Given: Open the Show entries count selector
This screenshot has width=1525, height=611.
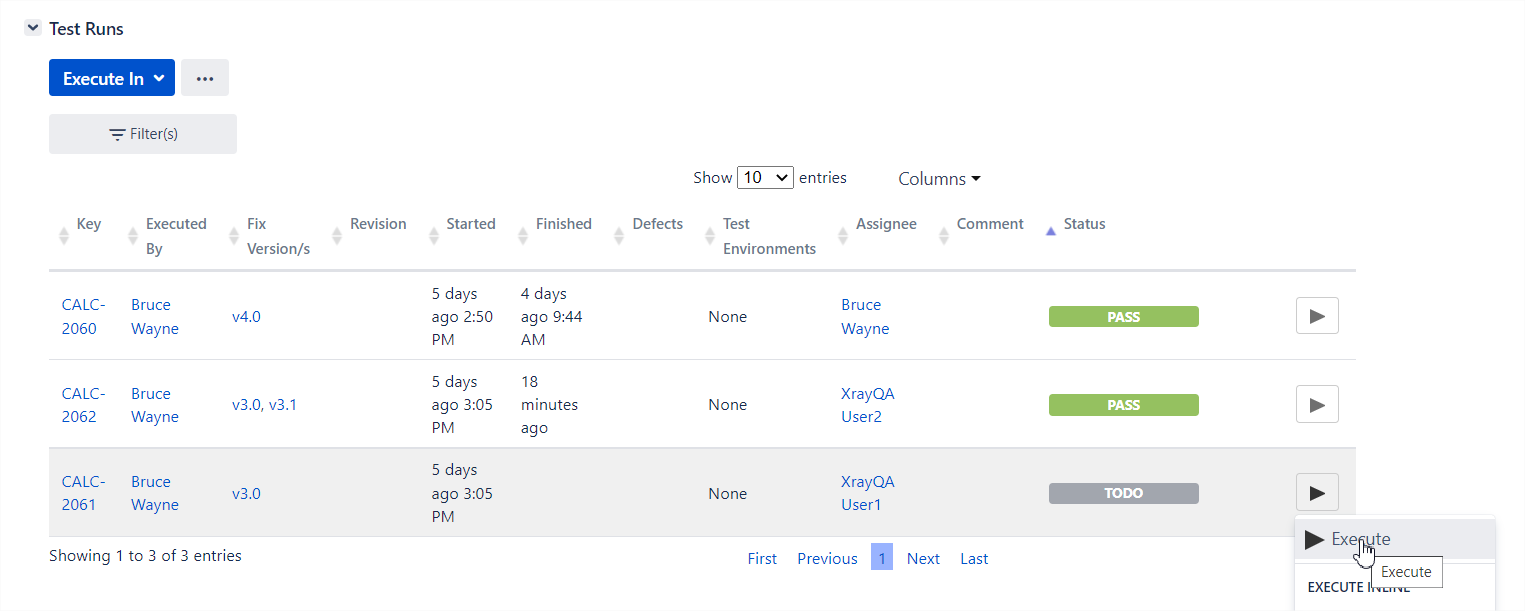Looking at the screenshot, I should (x=765, y=178).
